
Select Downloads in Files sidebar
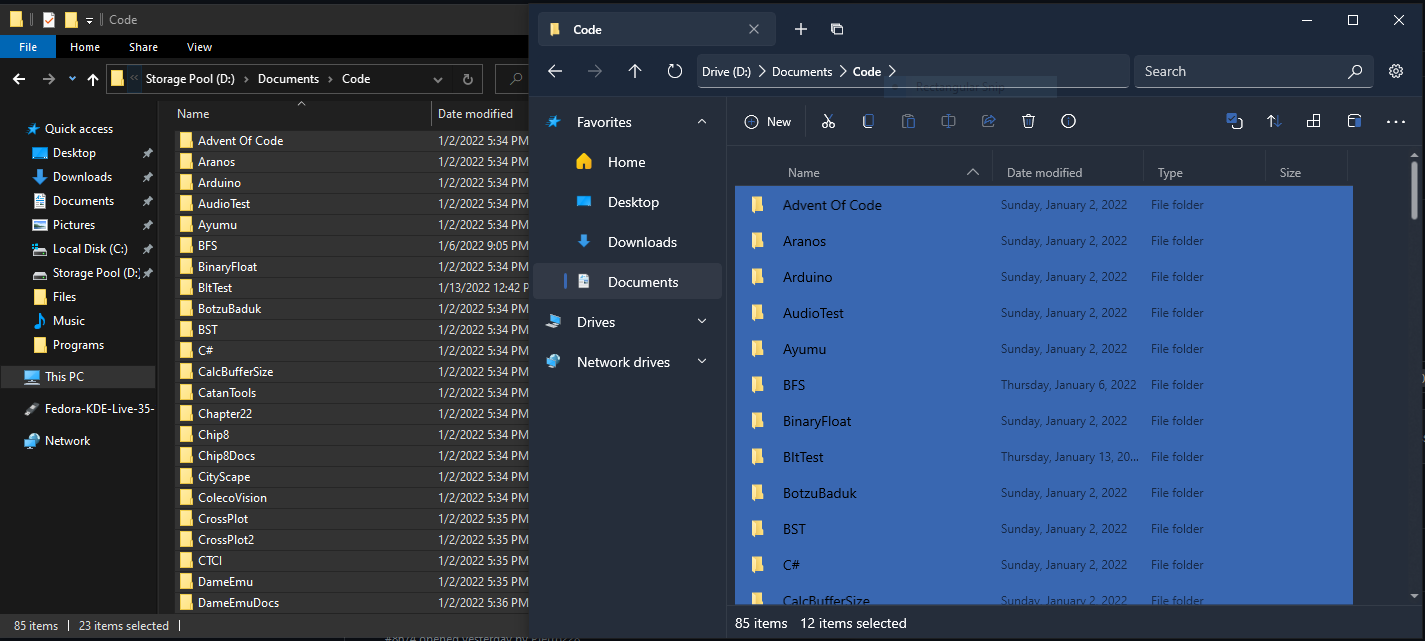tap(627, 242)
